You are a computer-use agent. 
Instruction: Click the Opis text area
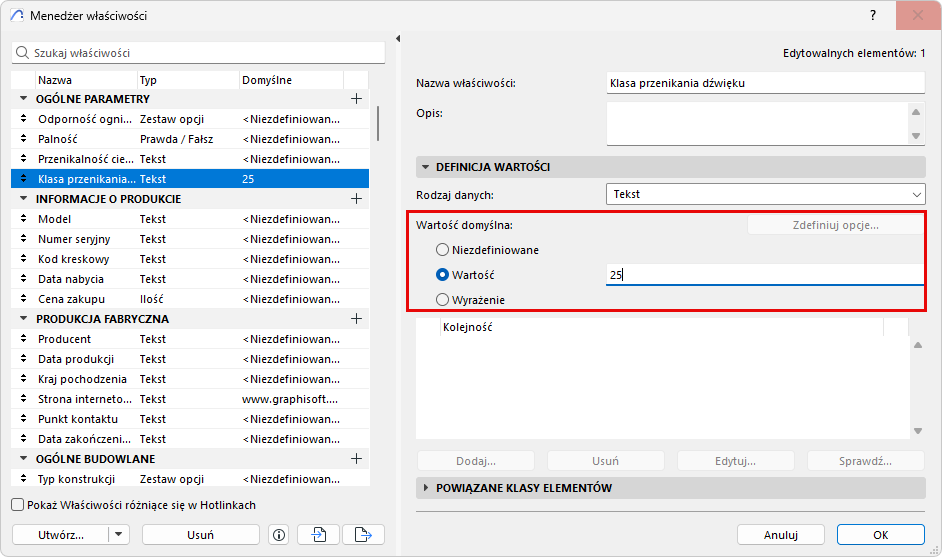point(757,124)
